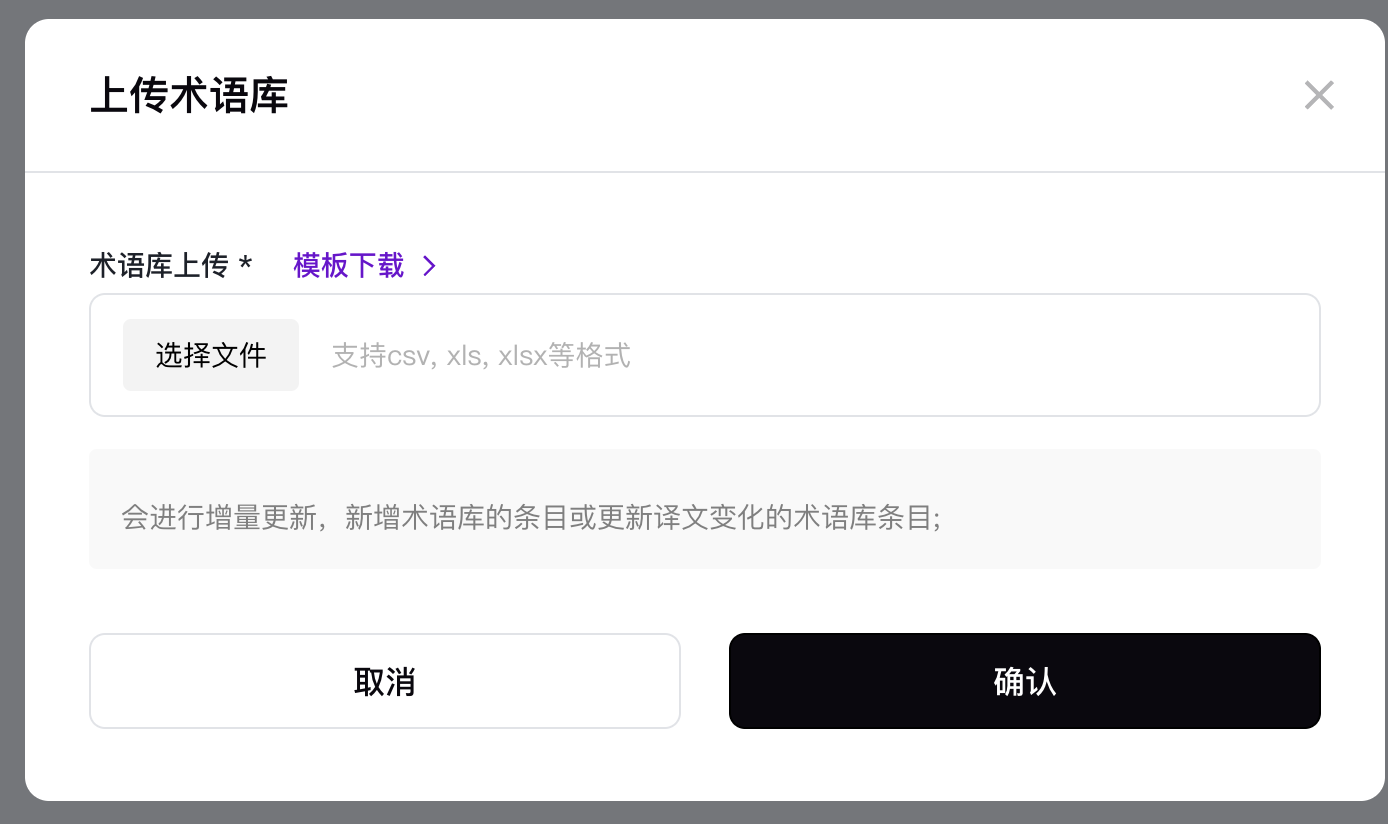Click the chevron arrow beside 模板下载
The width and height of the screenshot is (1388, 824).
[429, 265]
